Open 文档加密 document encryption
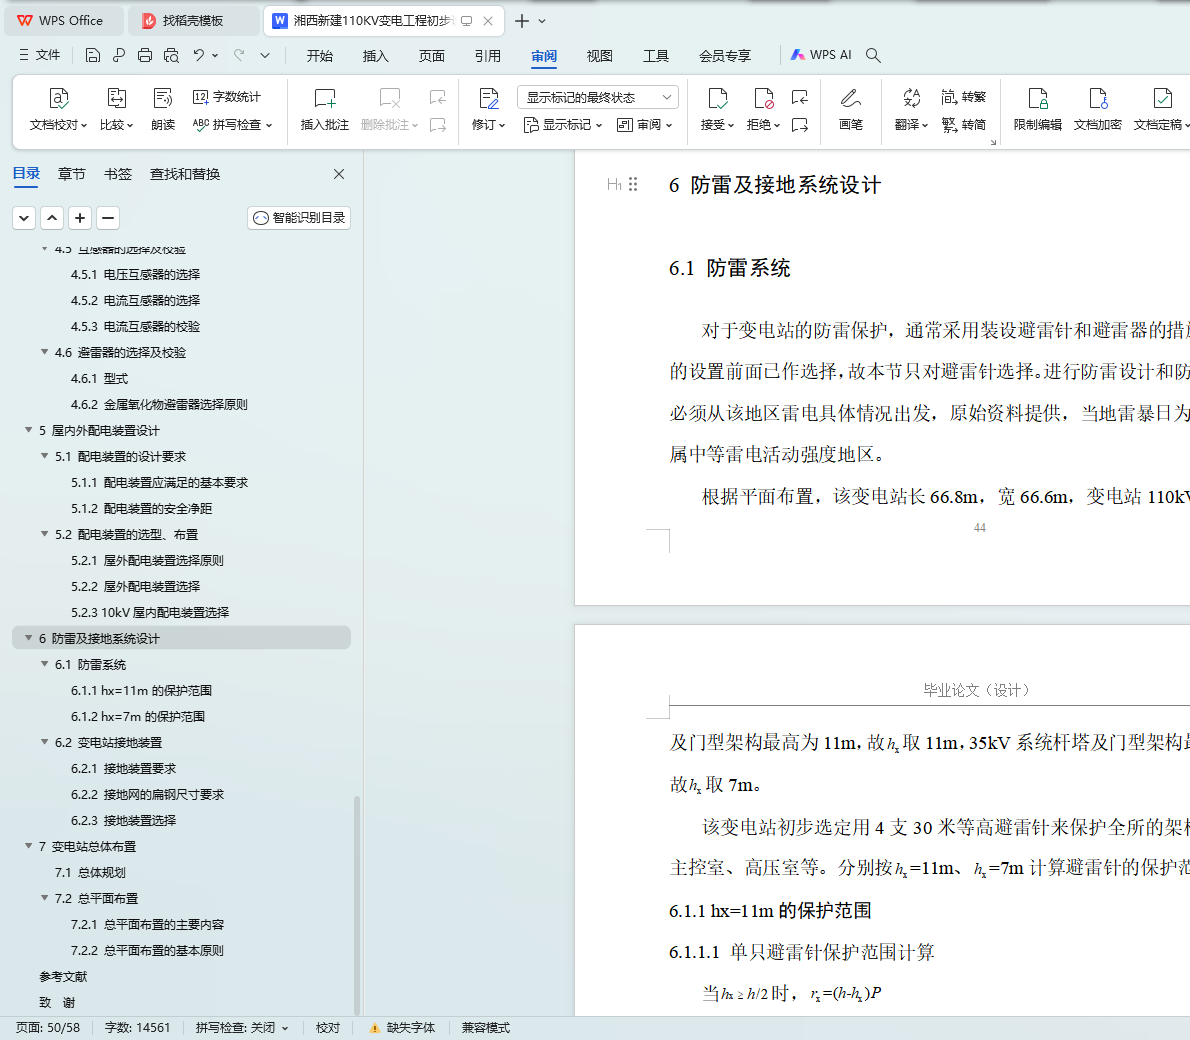This screenshot has height=1040, width=1190. click(1097, 109)
